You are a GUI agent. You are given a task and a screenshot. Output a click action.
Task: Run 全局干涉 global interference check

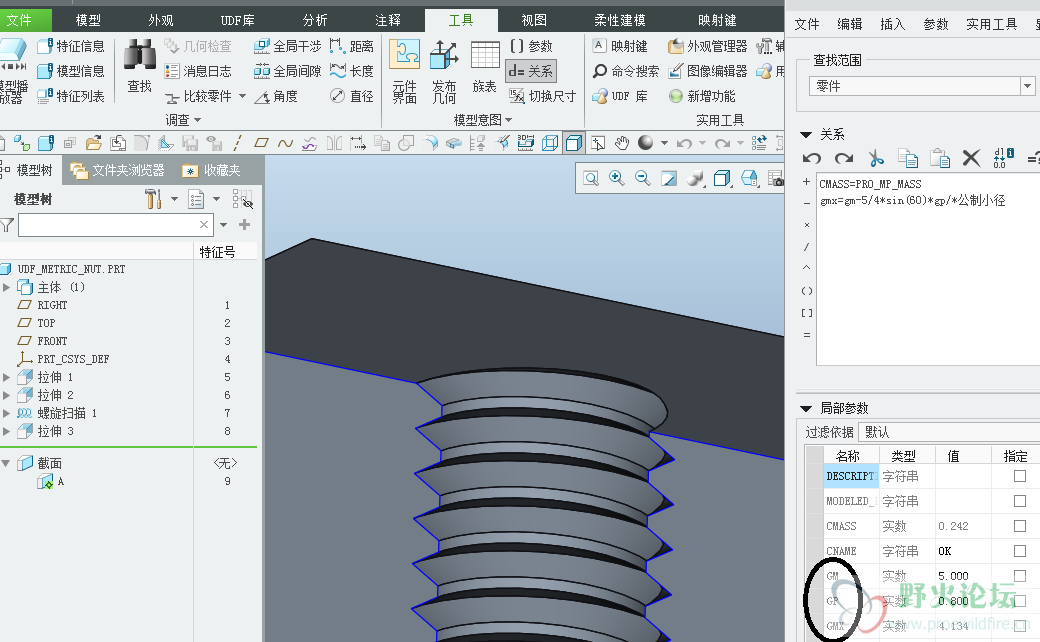pos(287,46)
